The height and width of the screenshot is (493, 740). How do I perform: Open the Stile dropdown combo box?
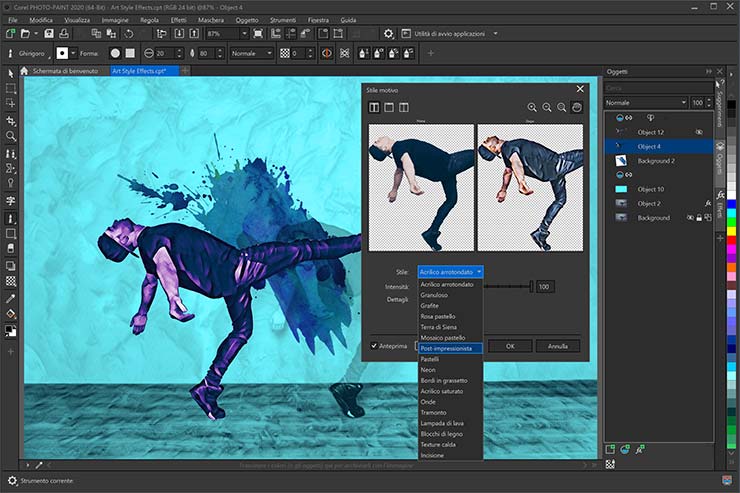(451, 271)
